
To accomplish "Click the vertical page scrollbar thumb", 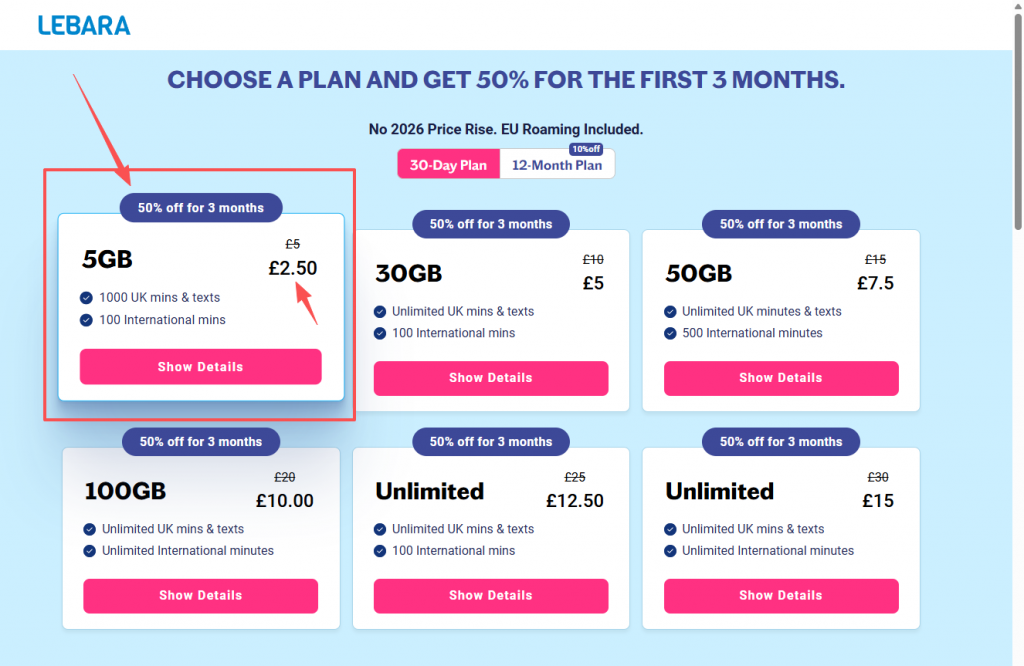I will (x=1017, y=121).
